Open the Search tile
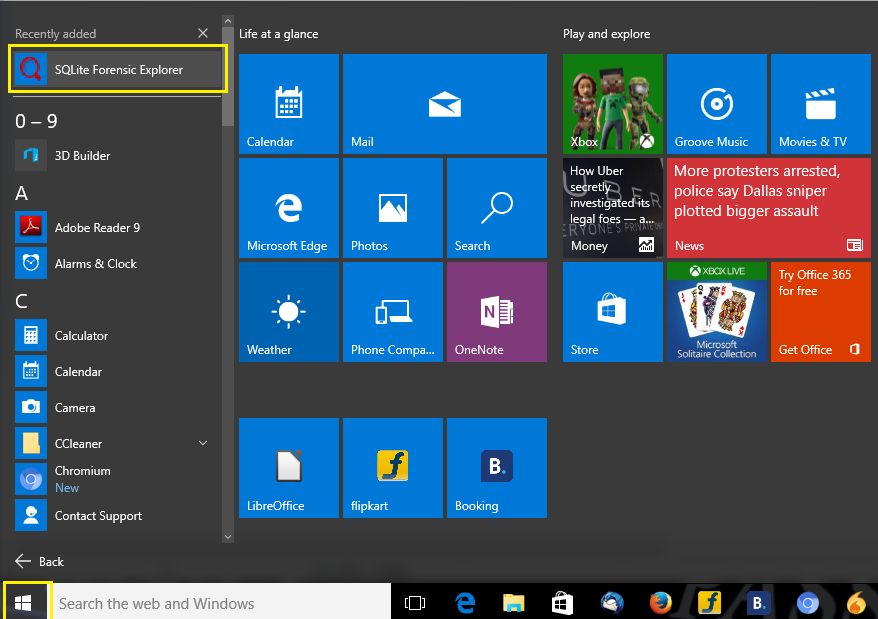This screenshot has height=619, width=878. click(497, 208)
